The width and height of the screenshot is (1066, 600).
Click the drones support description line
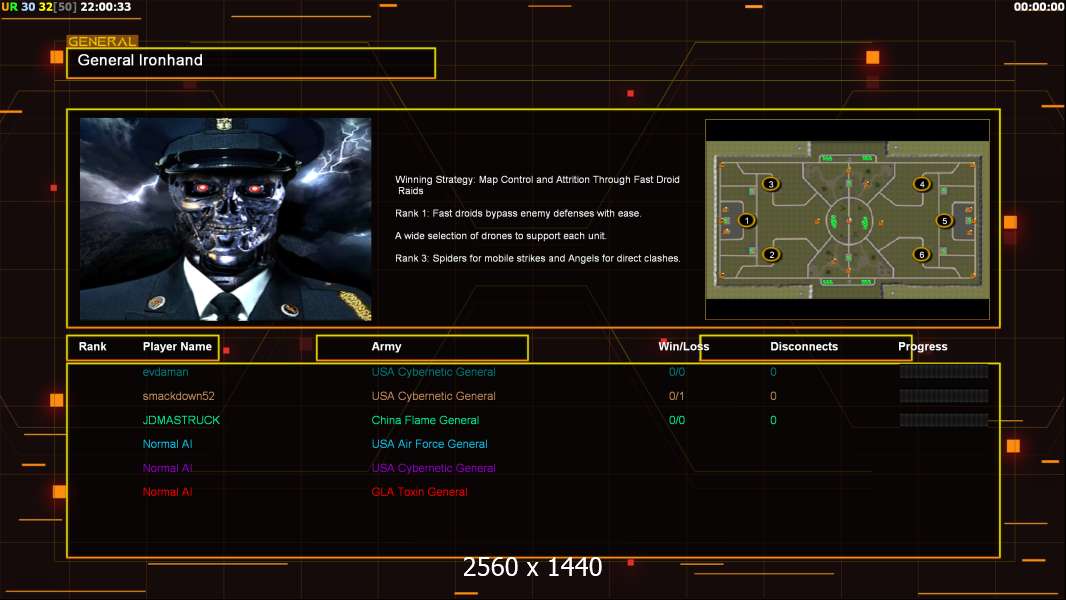[500, 236]
